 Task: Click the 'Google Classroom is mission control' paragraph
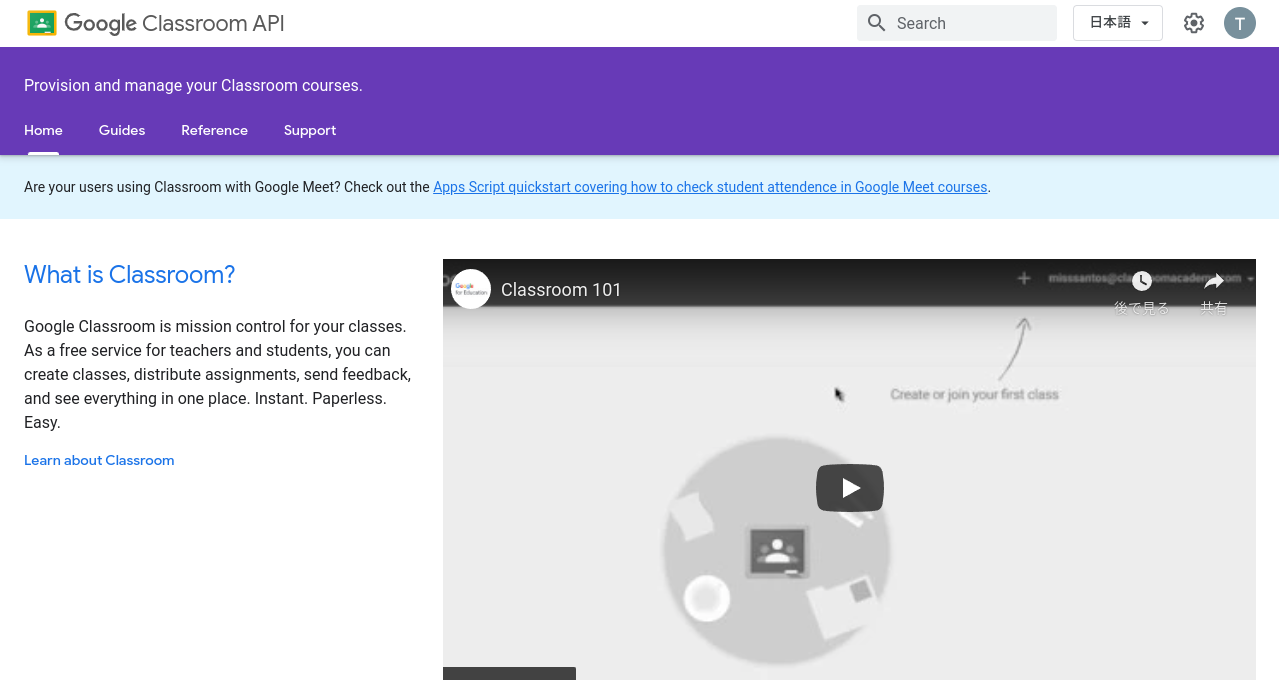pyautogui.click(x=218, y=374)
